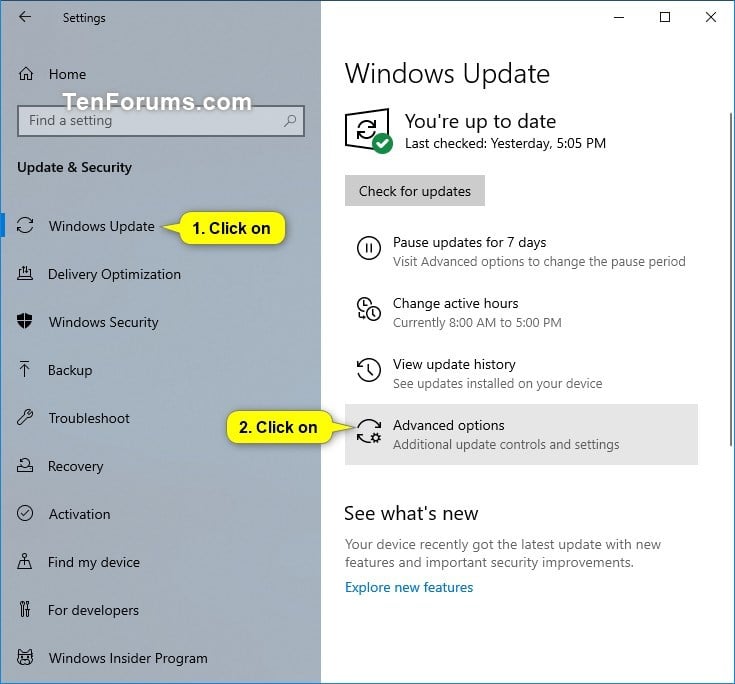The height and width of the screenshot is (684, 735).
Task: Click the Find a setting search box
Action: tap(161, 121)
